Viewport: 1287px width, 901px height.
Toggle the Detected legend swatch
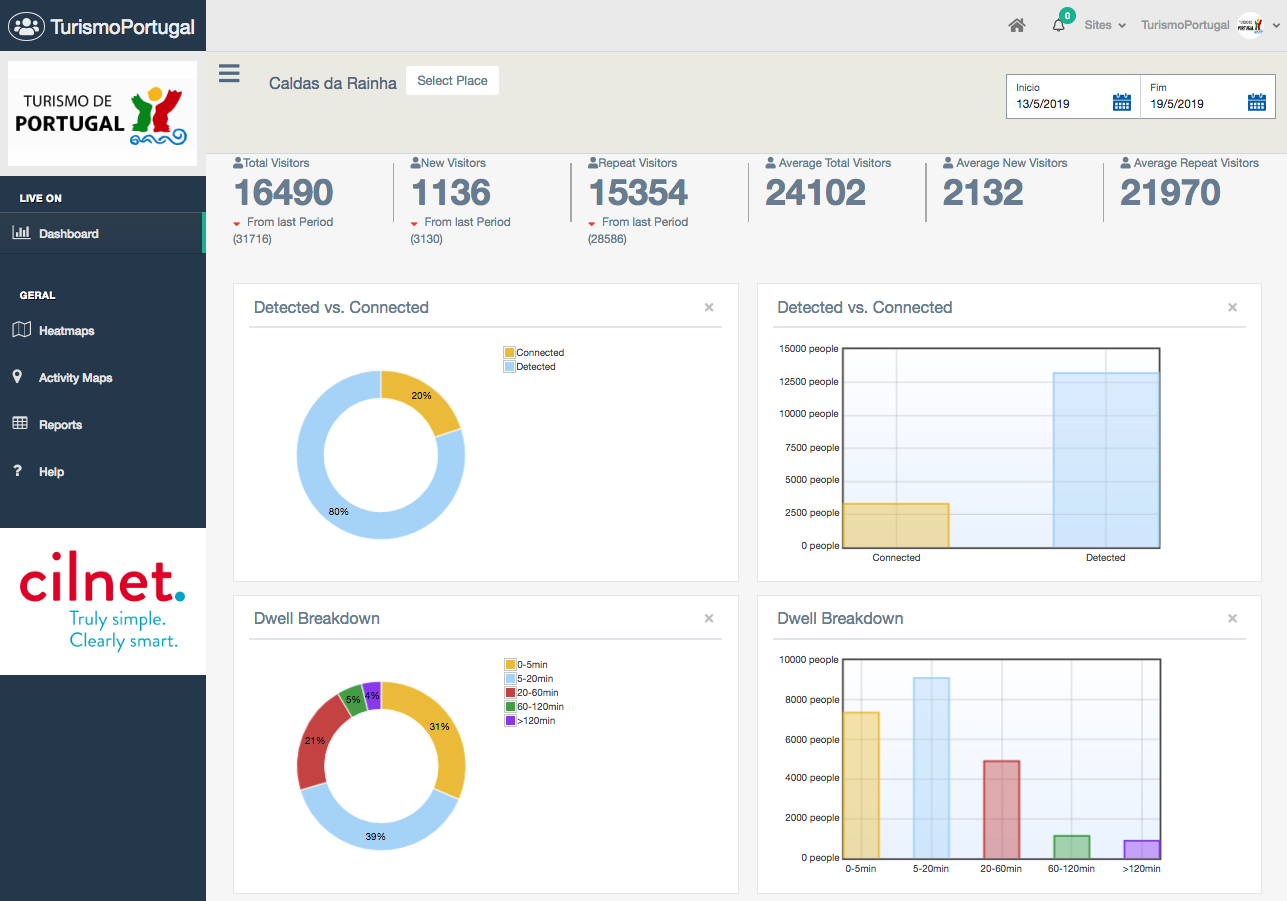click(509, 367)
